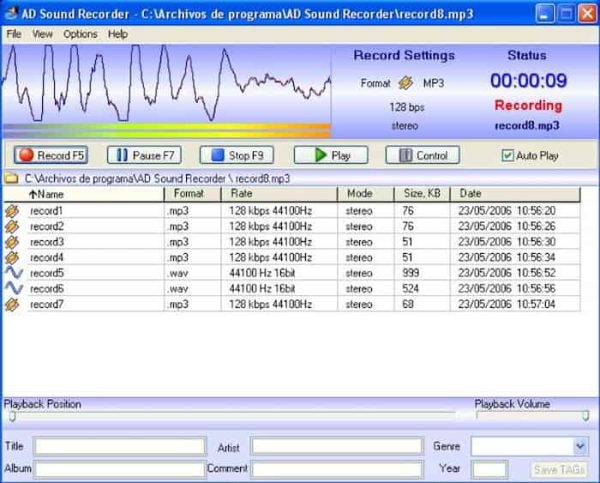Minimize the AD Sound Recorder window
The image size is (600, 483).
coord(544,14)
